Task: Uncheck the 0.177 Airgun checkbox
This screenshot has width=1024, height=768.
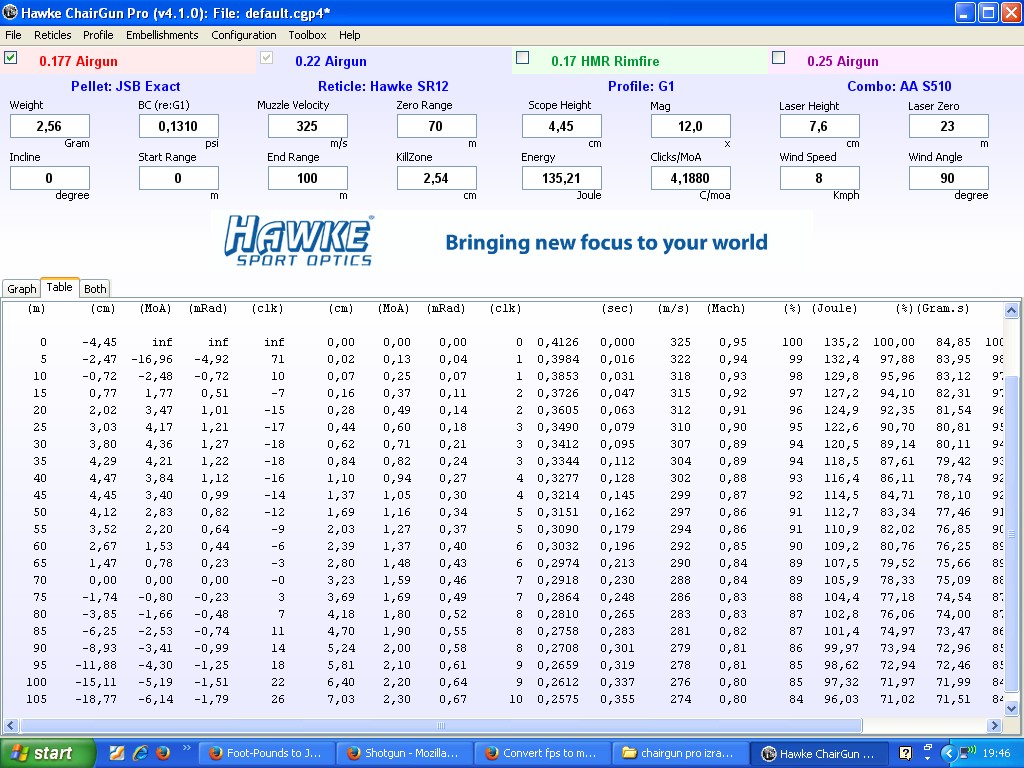Action: tap(10, 57)
